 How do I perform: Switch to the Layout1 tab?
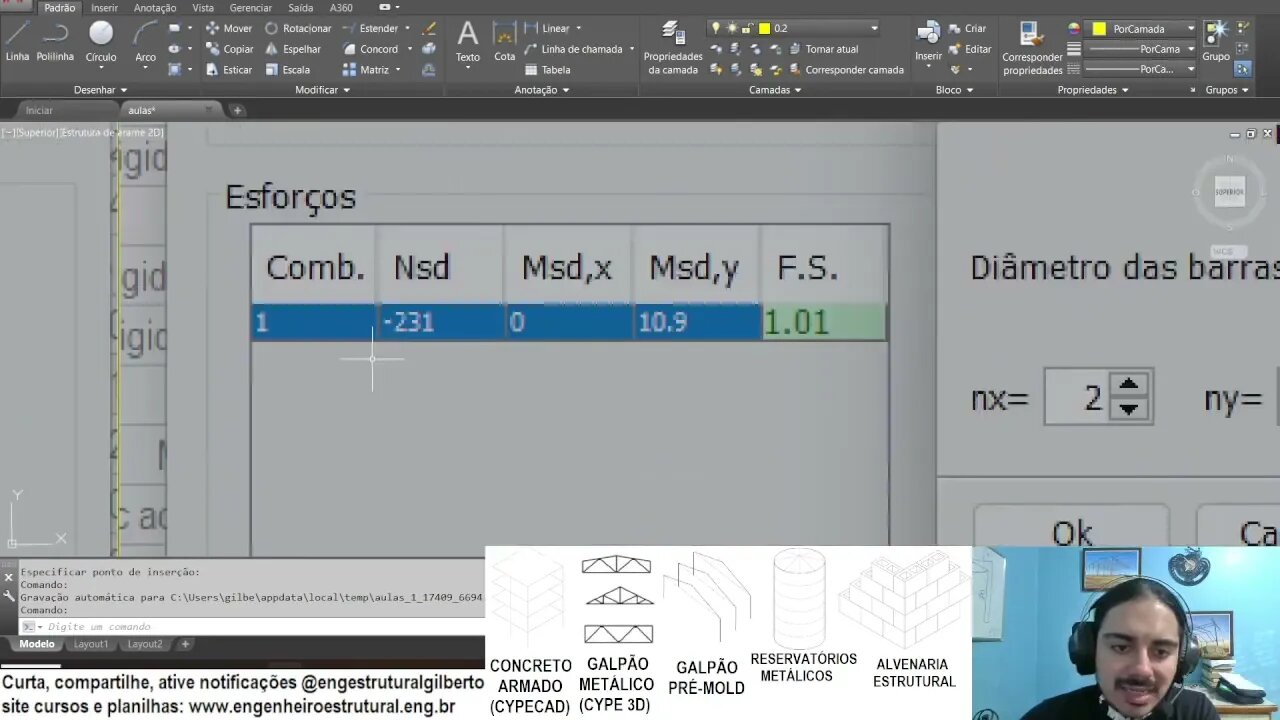91,644
